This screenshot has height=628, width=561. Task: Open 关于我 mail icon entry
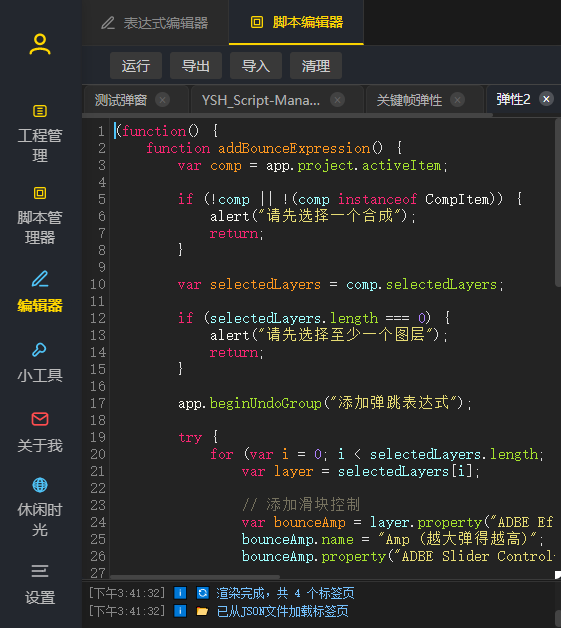pyautogui.click(x=40, y=433)
